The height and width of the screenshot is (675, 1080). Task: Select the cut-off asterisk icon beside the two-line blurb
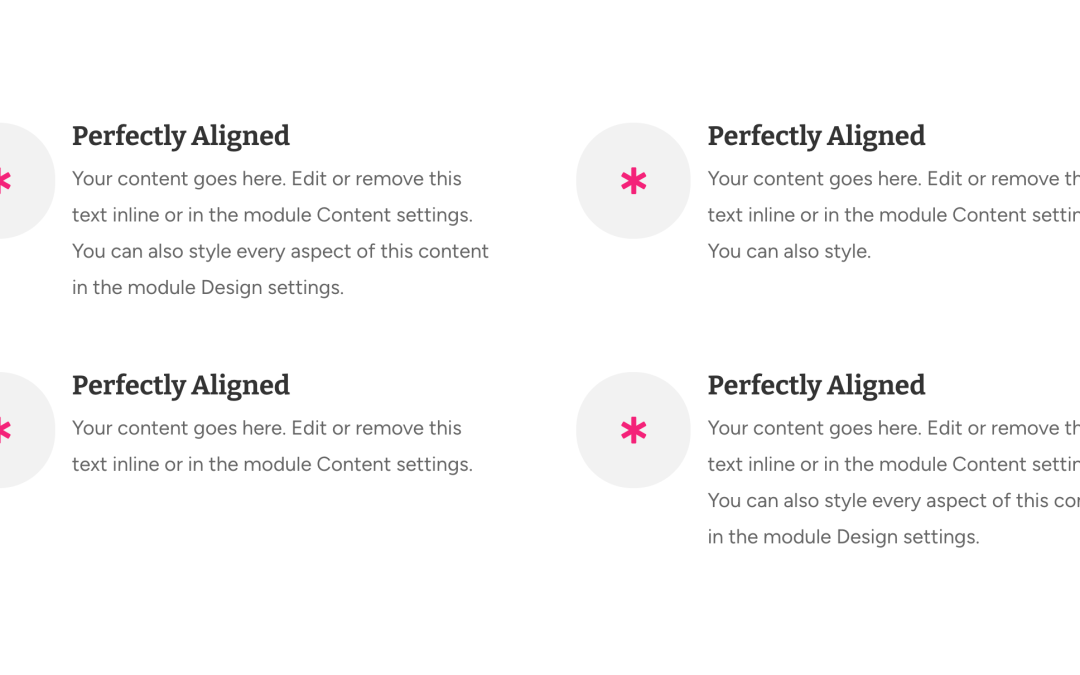6,430
